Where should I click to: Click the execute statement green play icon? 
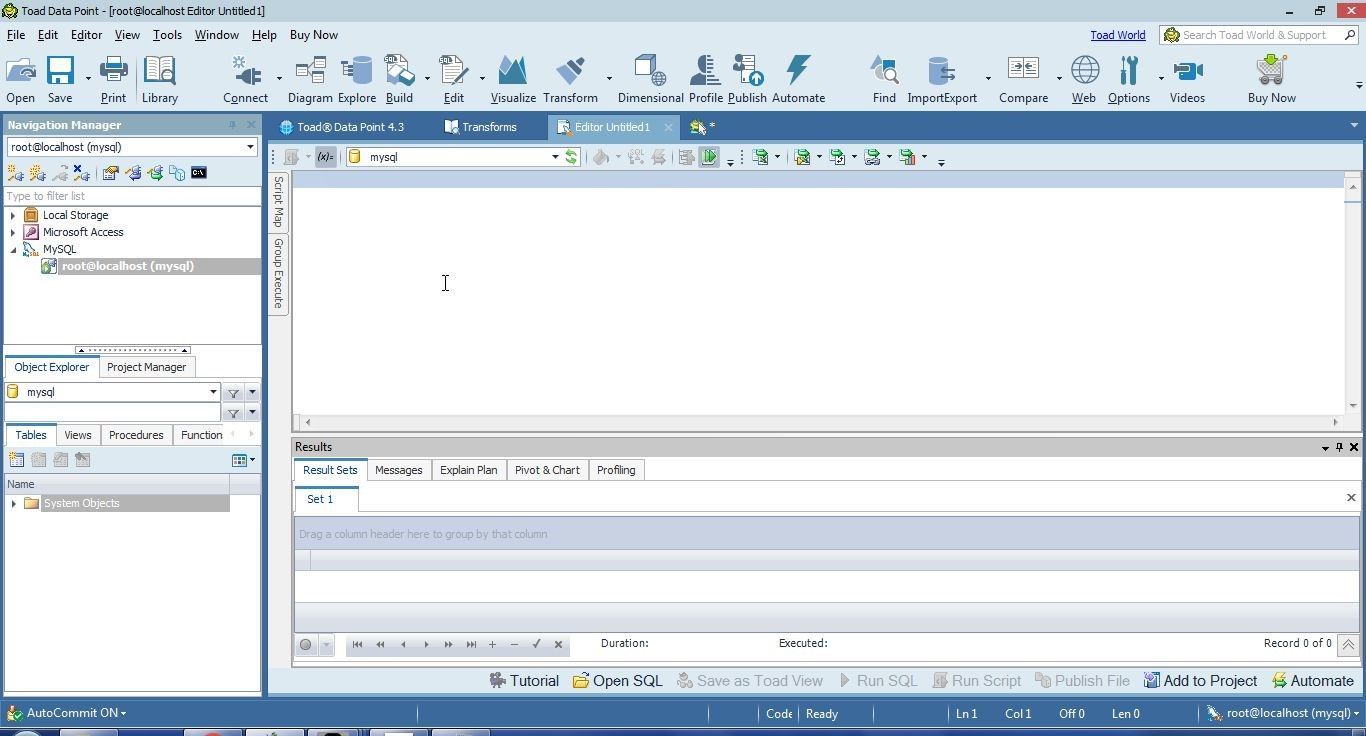(x=709, y=157)
